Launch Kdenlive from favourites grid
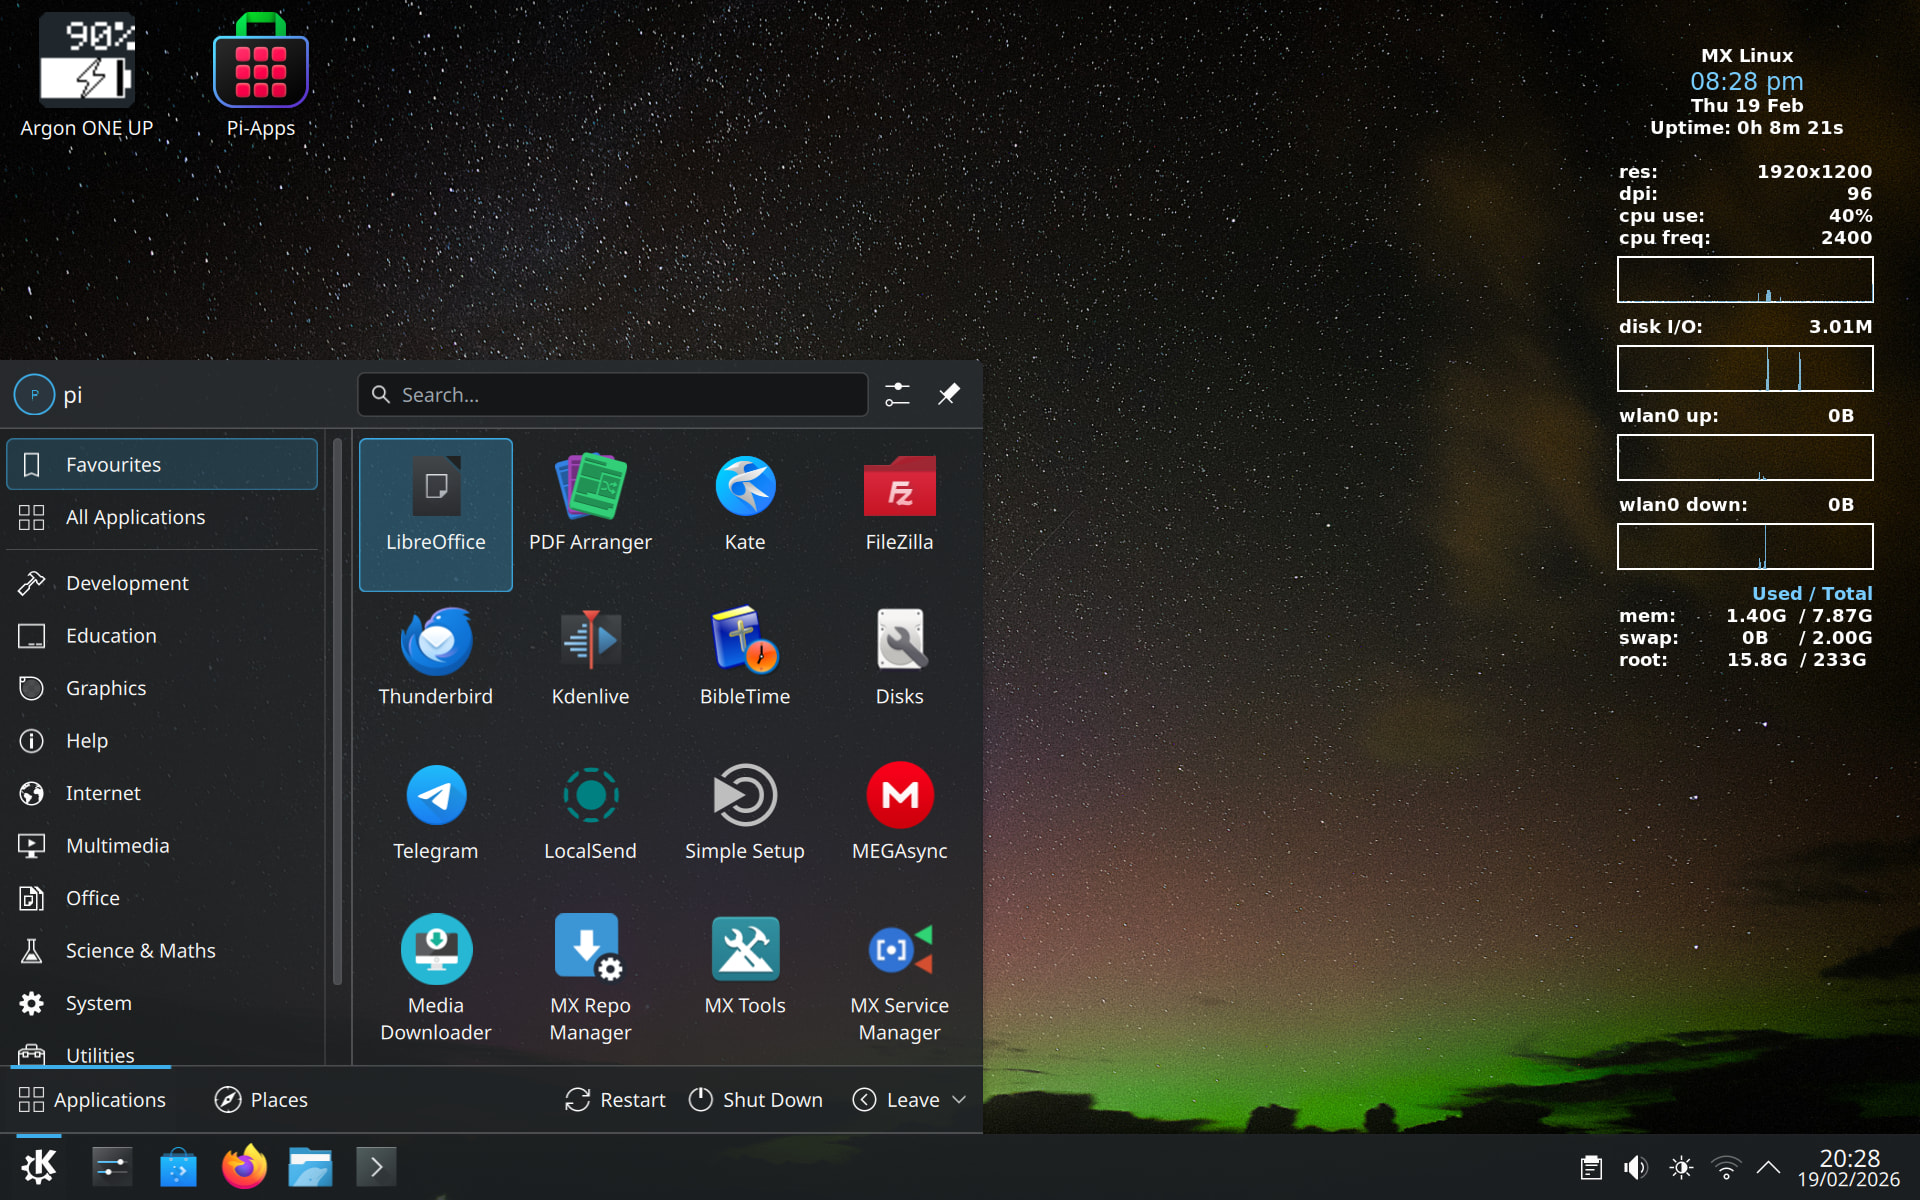Viewport: 1920px width, 1200px height. pyautogui.click(x=590, y=655)
